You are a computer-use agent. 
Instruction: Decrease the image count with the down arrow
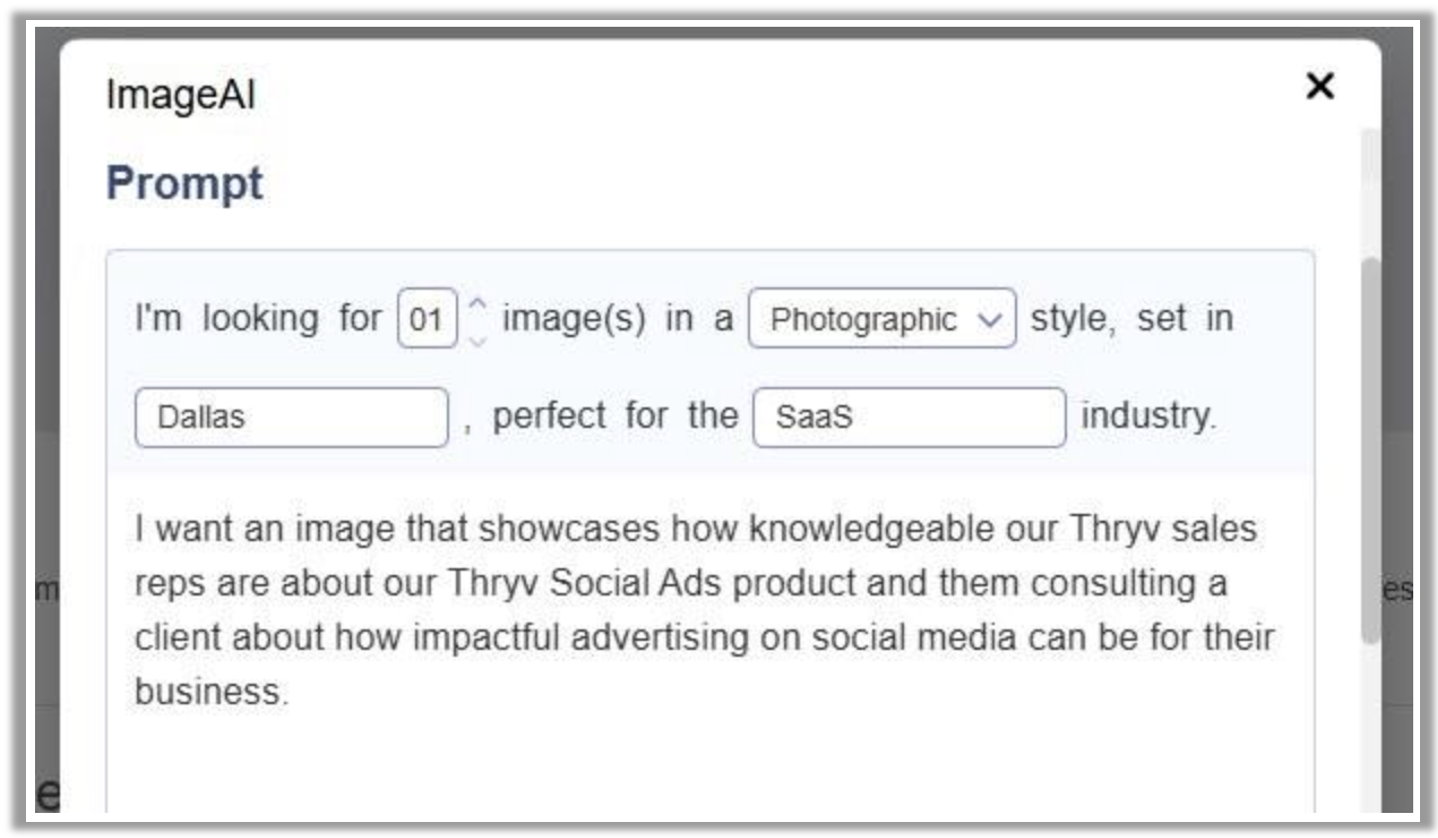coord(478,338)
